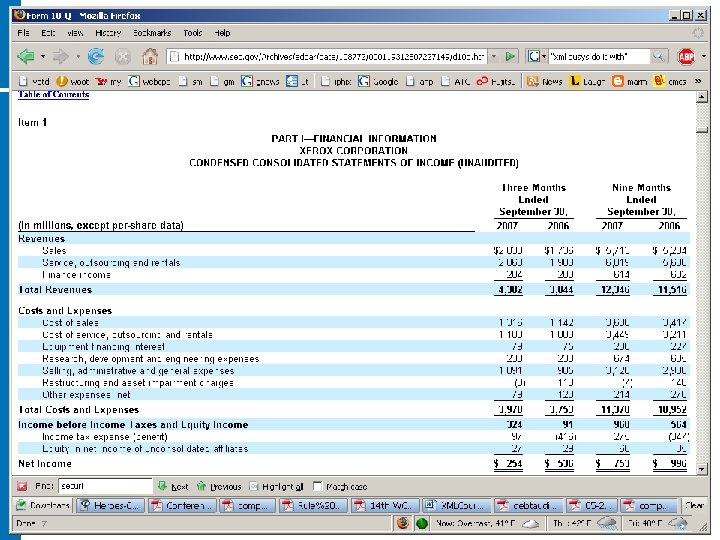The image size is (720, 540).
Task: Go back with the green Back arrow
Action: [26, 56]
